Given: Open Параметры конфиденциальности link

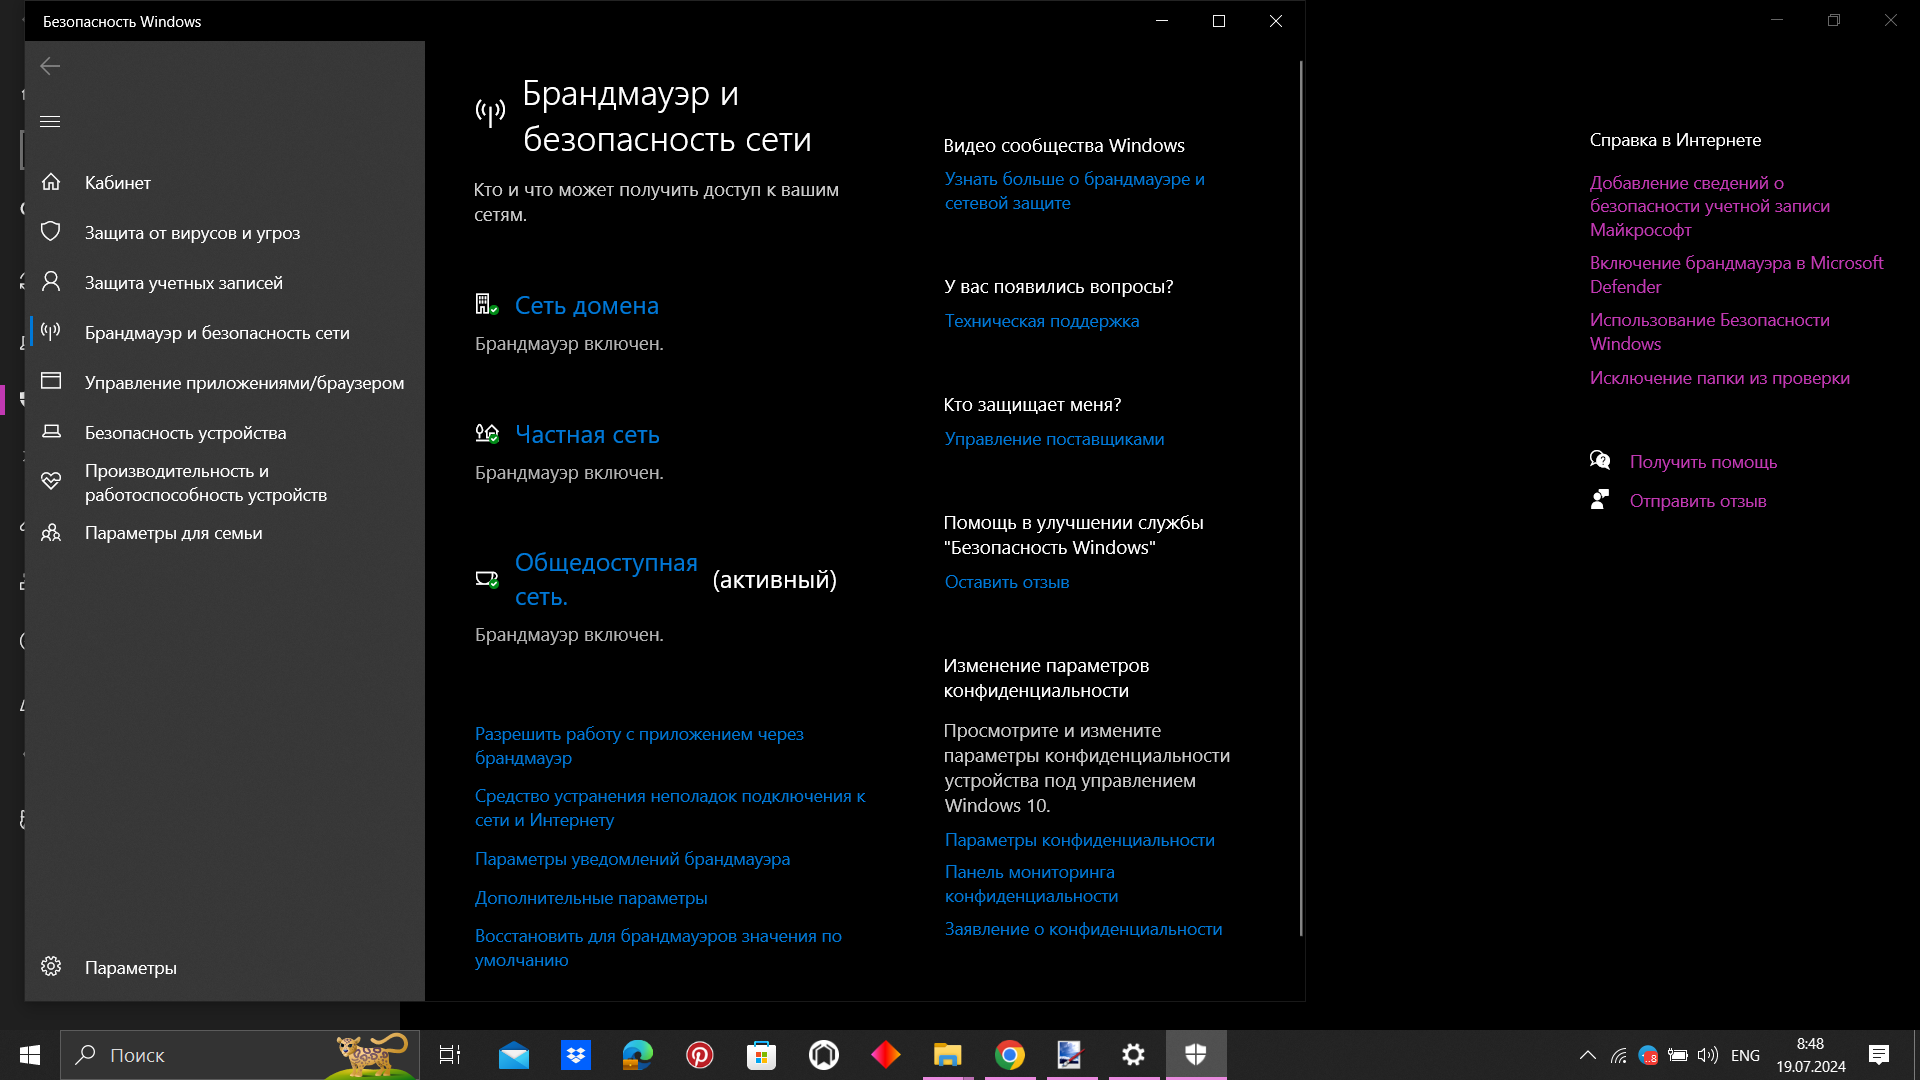Looking at the screenshot, I should click(x=1079, y=839).
